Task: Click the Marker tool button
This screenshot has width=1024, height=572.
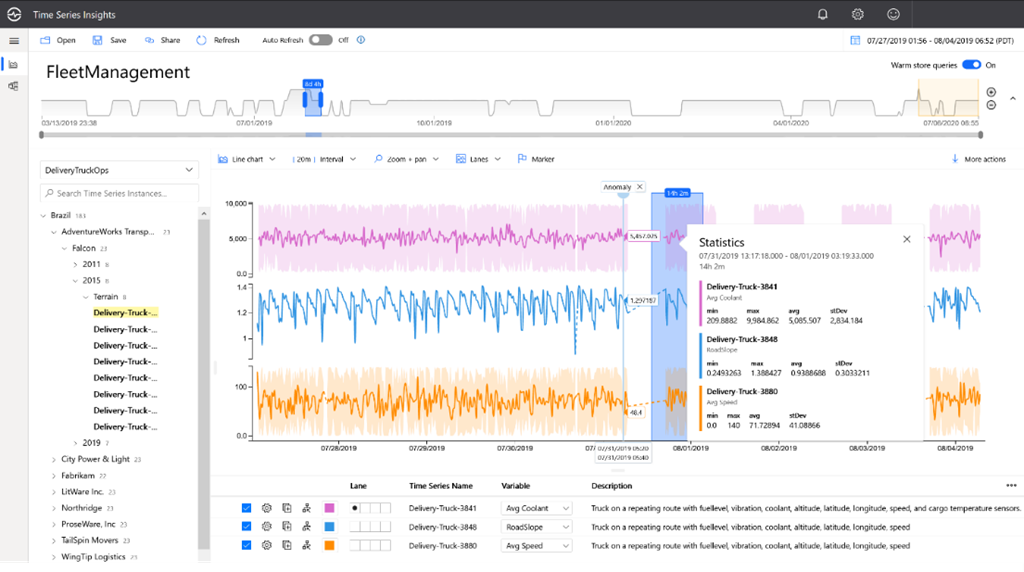Action: 536,159
